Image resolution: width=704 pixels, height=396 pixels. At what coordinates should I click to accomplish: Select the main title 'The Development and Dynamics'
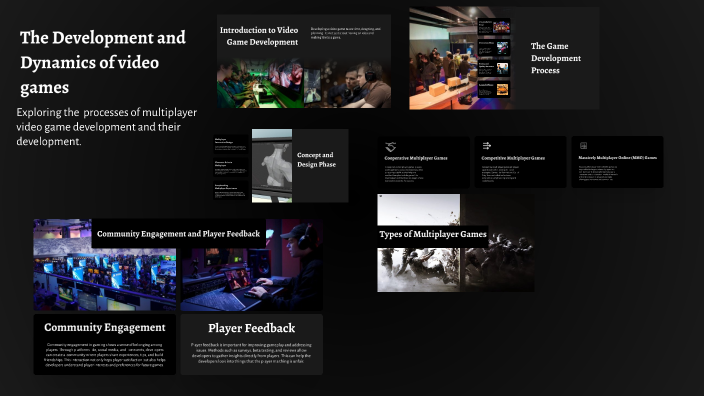103,62
